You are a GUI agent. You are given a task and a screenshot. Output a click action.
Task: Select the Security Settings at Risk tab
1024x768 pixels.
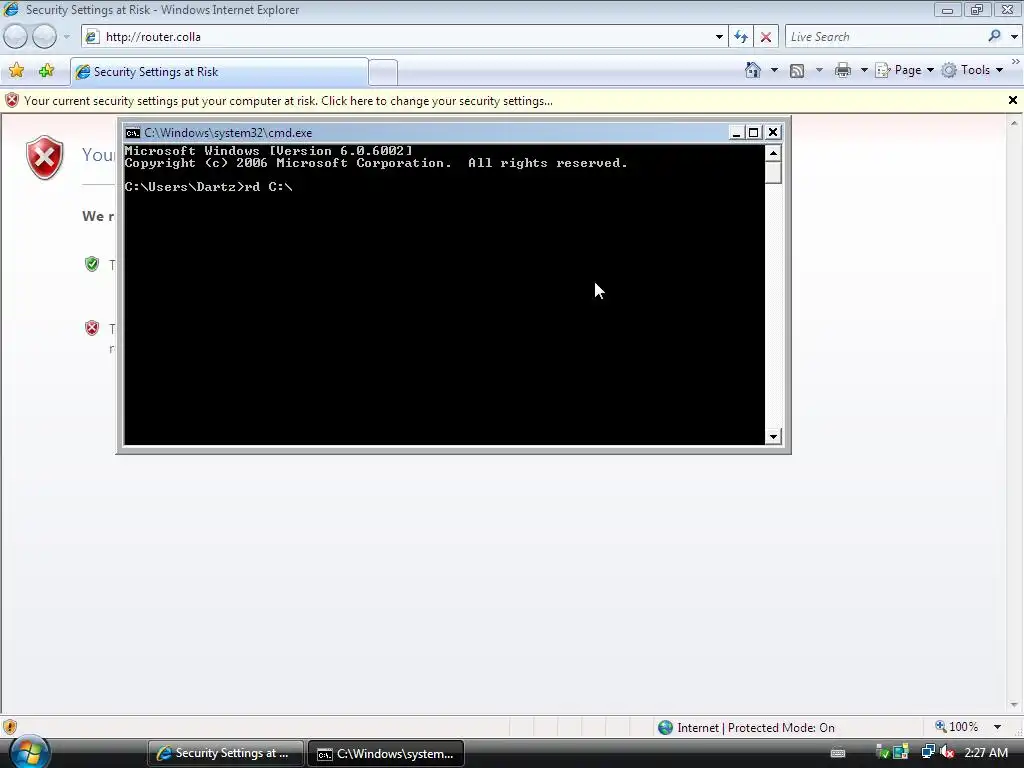219,72
